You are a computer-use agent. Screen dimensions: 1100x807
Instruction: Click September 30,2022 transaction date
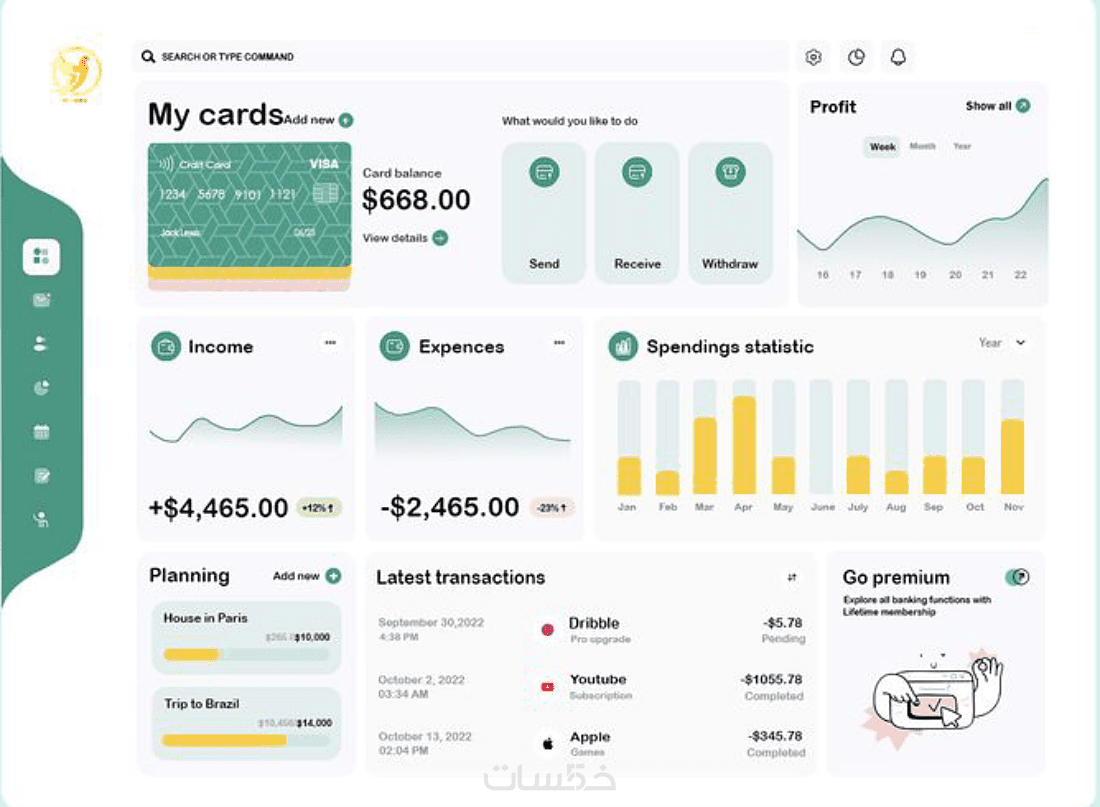[x=431, y=622]
